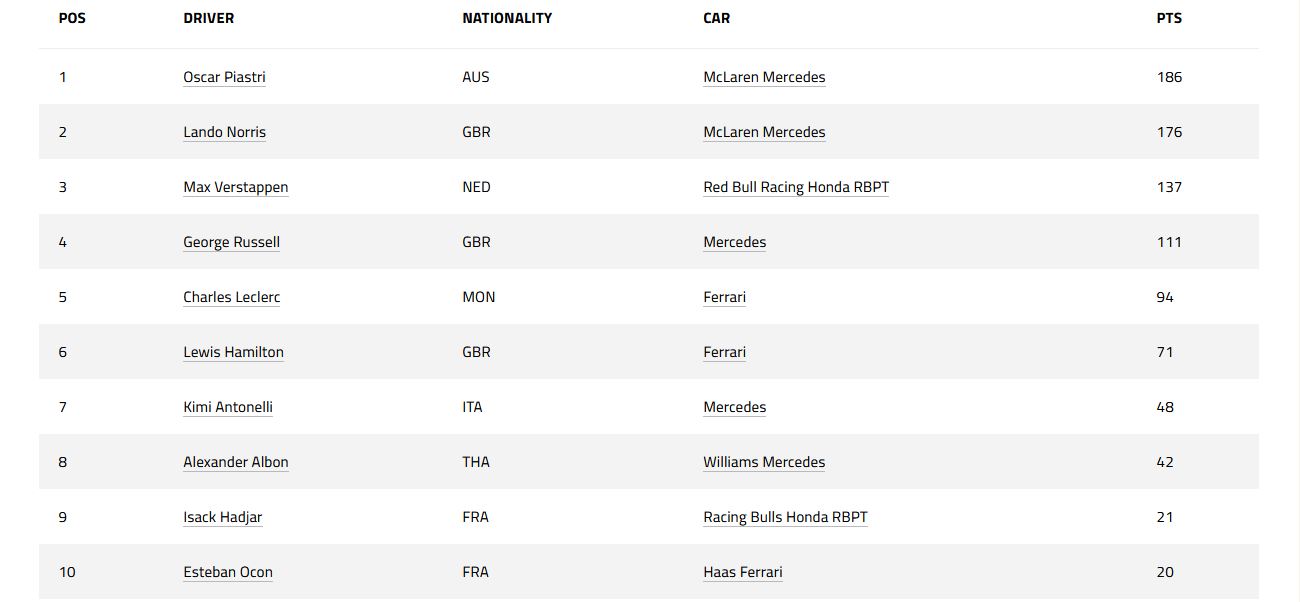This screenshot has width=1300, height=602.
Task: Open Lewis Hamilton driver link
Action: pyautogui.click(x=233, y=352)
